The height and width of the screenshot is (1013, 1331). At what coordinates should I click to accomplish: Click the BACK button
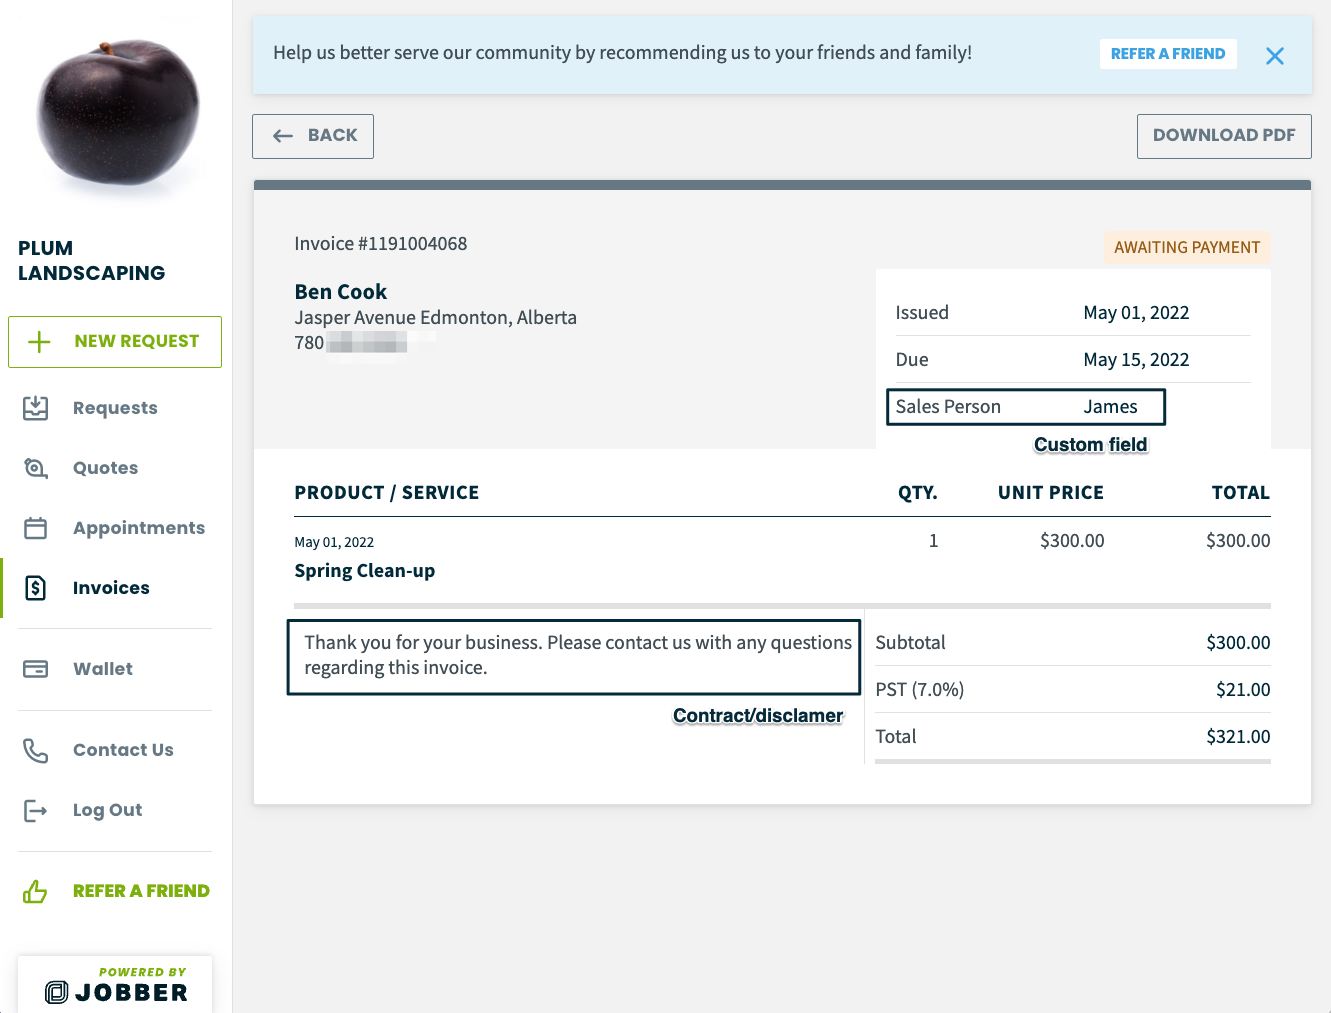(x=313, y=136)
